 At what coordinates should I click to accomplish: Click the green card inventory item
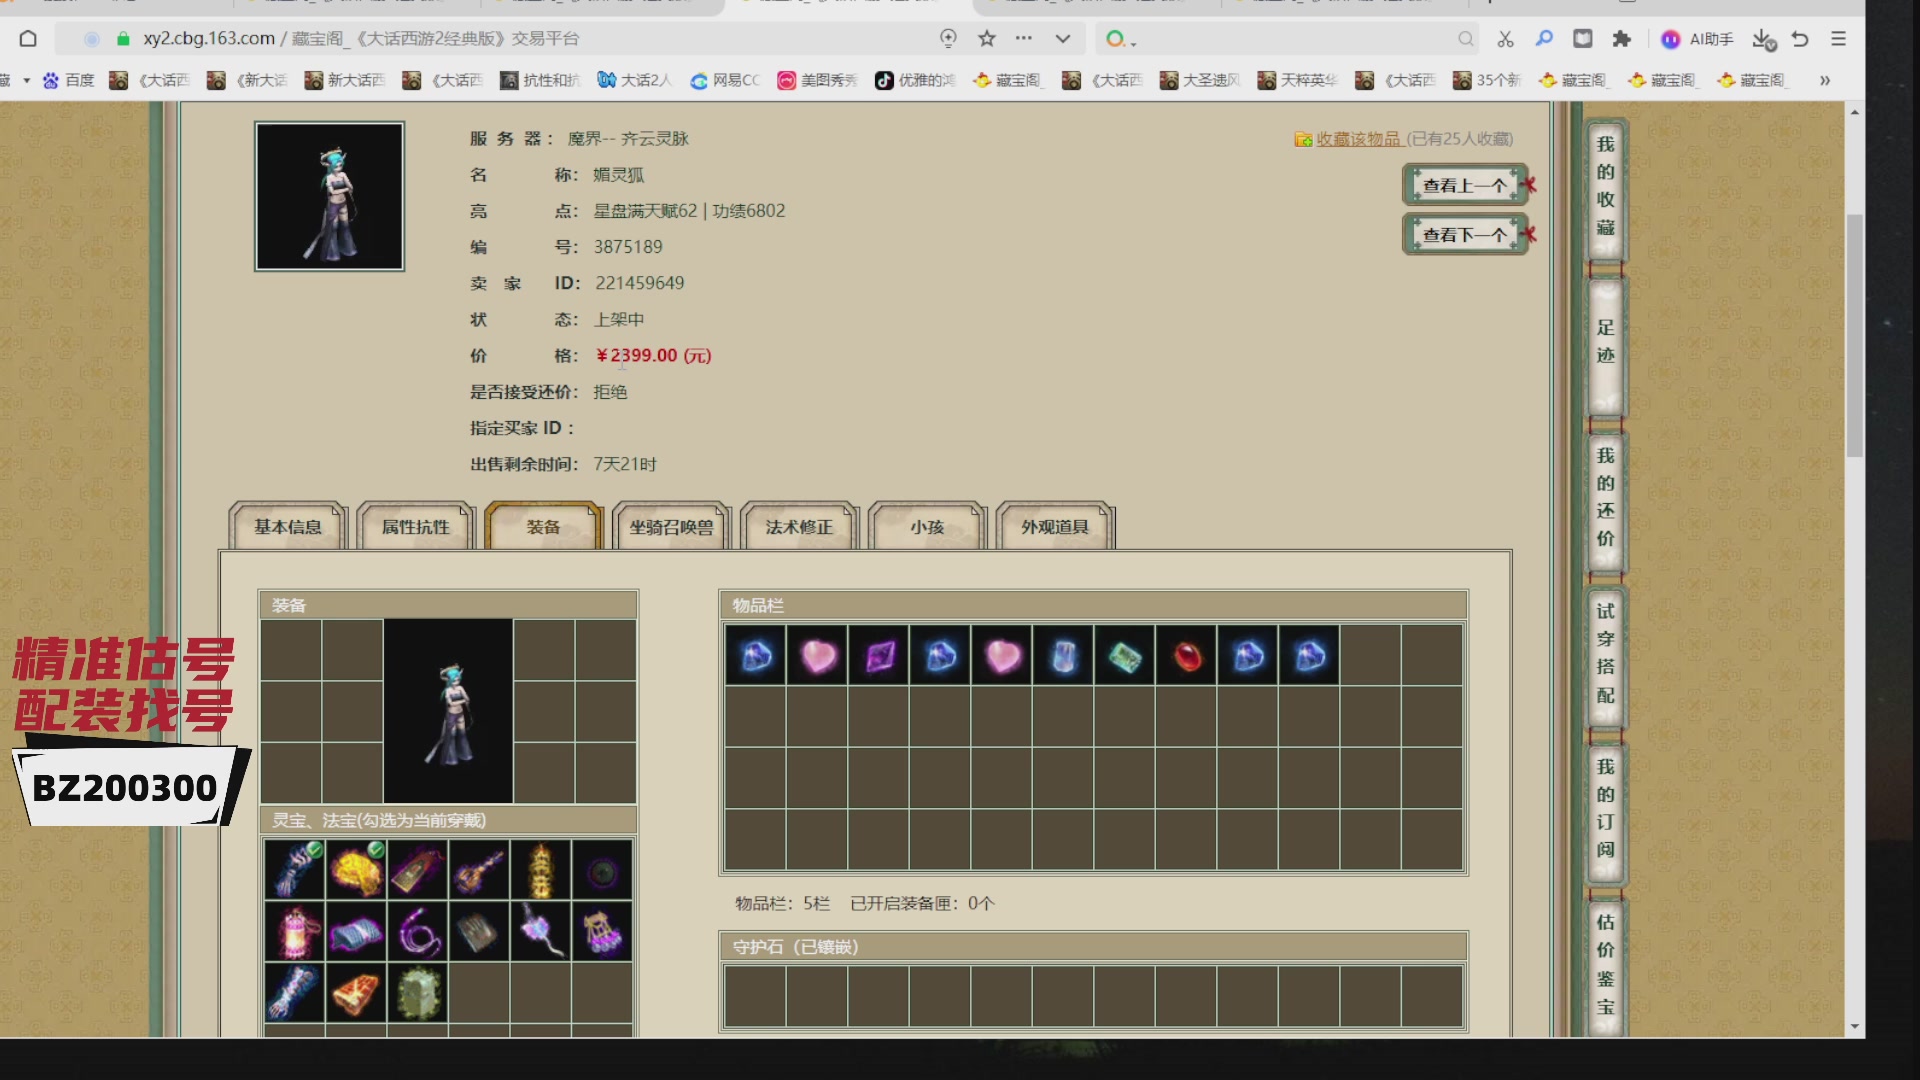(x=1125, y=656)
